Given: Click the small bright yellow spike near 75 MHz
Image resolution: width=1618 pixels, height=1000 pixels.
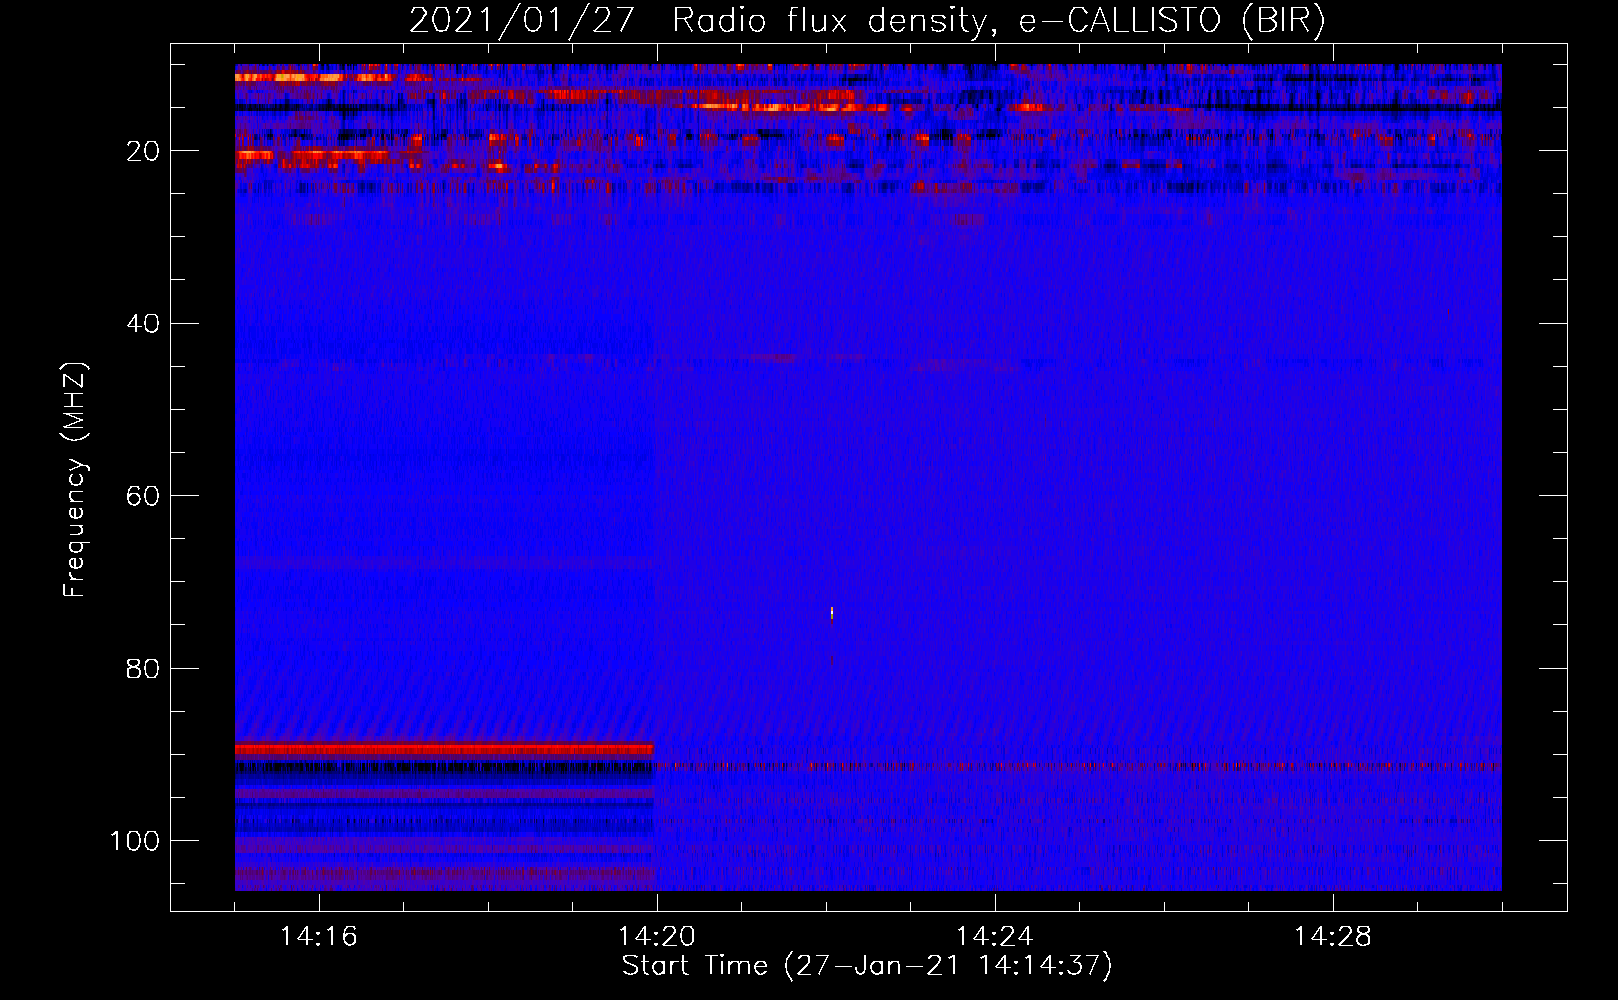Looking at the screenshot, I should click(x=832, y=613).
